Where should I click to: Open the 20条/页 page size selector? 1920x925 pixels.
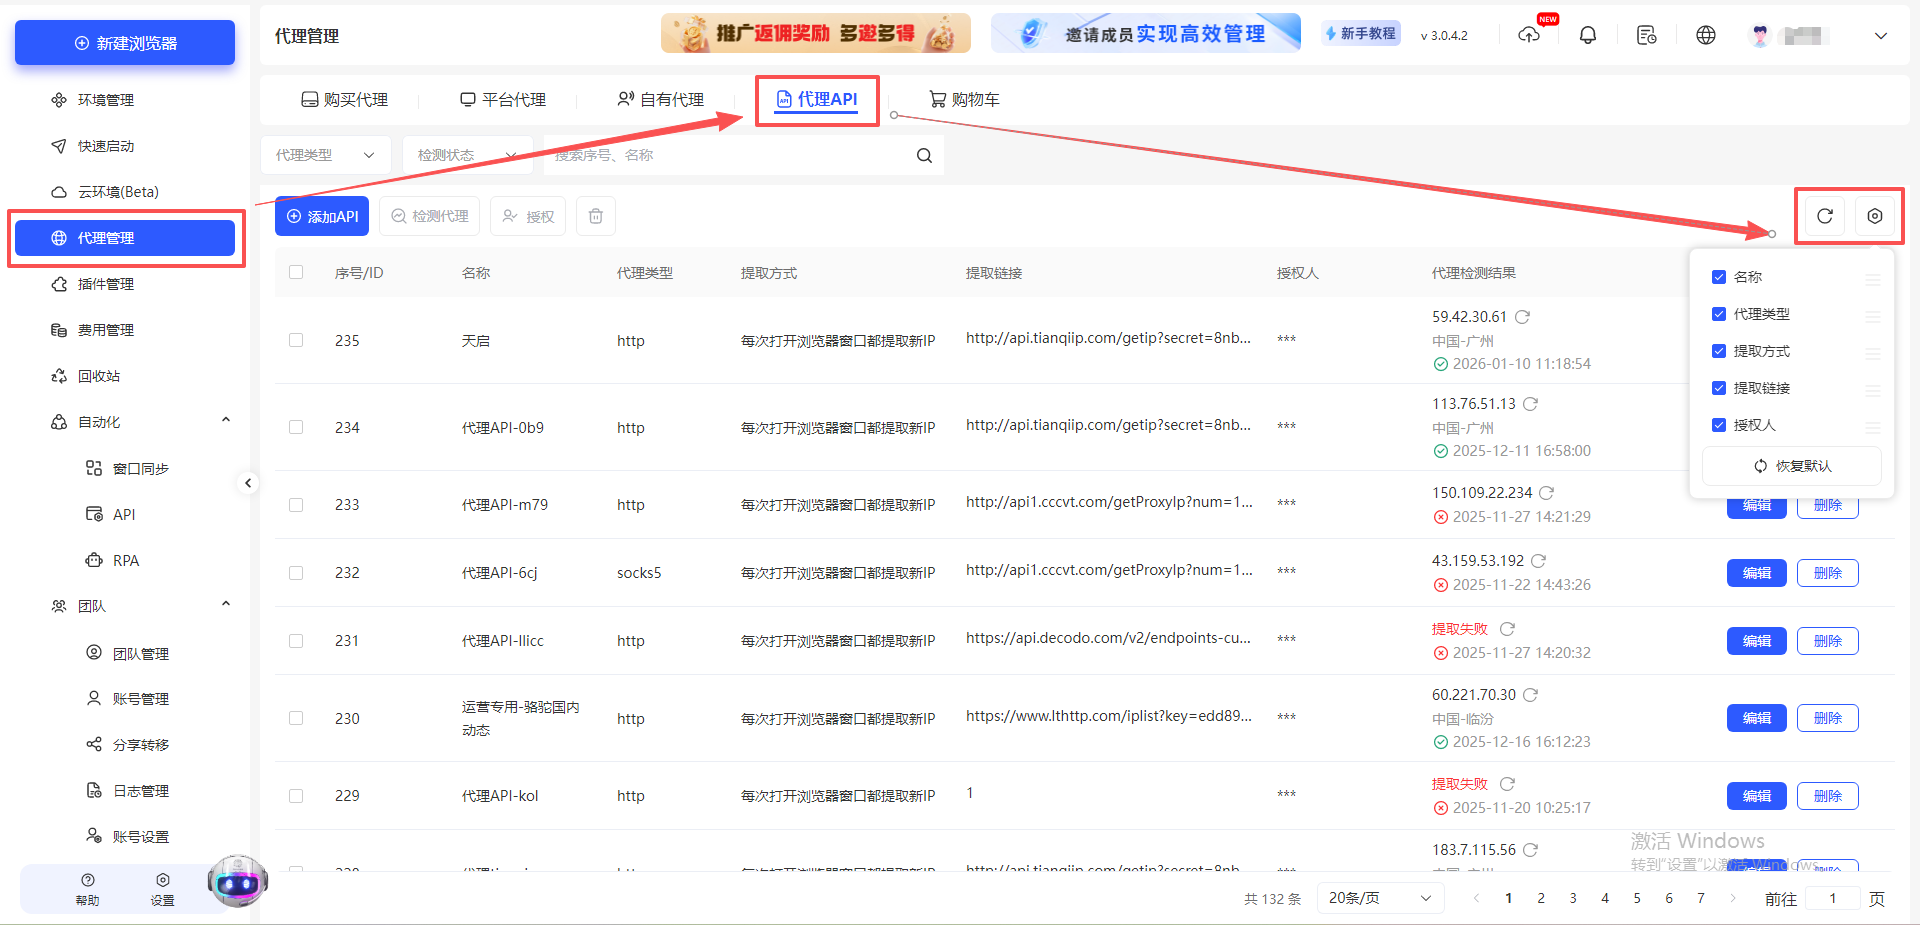click(1379, 898)
